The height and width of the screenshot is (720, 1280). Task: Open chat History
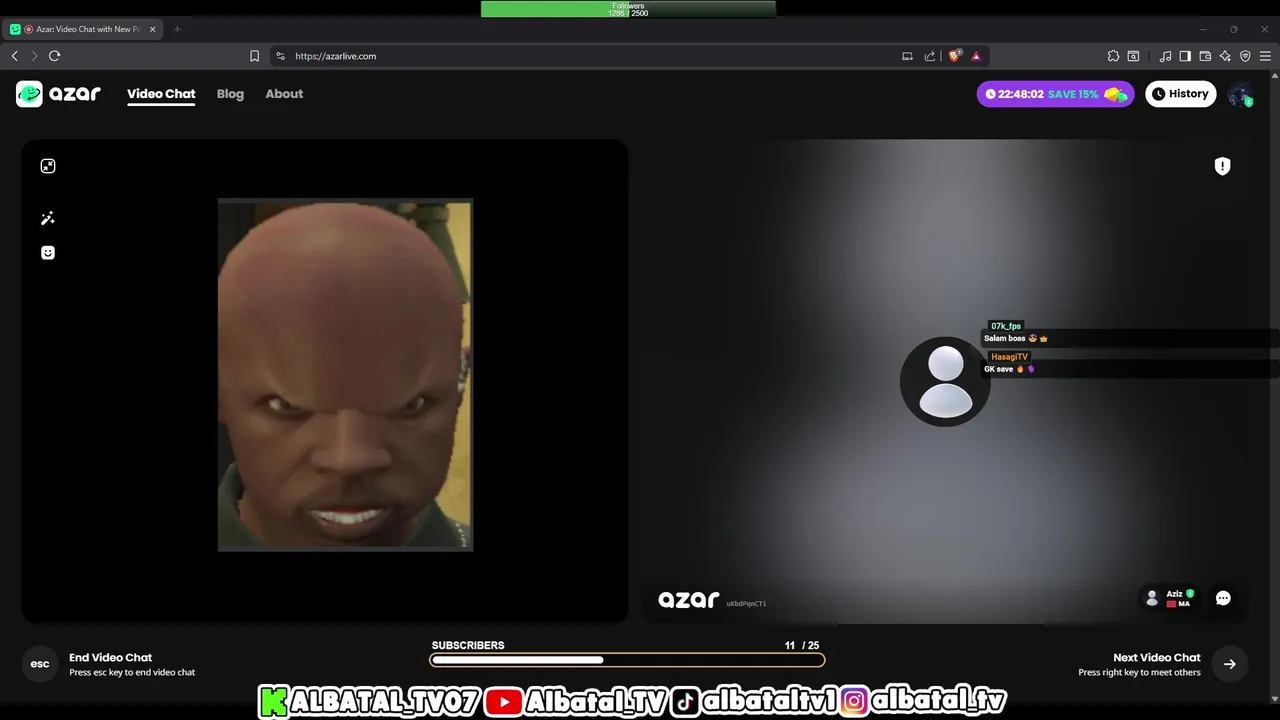[1180, 94]
